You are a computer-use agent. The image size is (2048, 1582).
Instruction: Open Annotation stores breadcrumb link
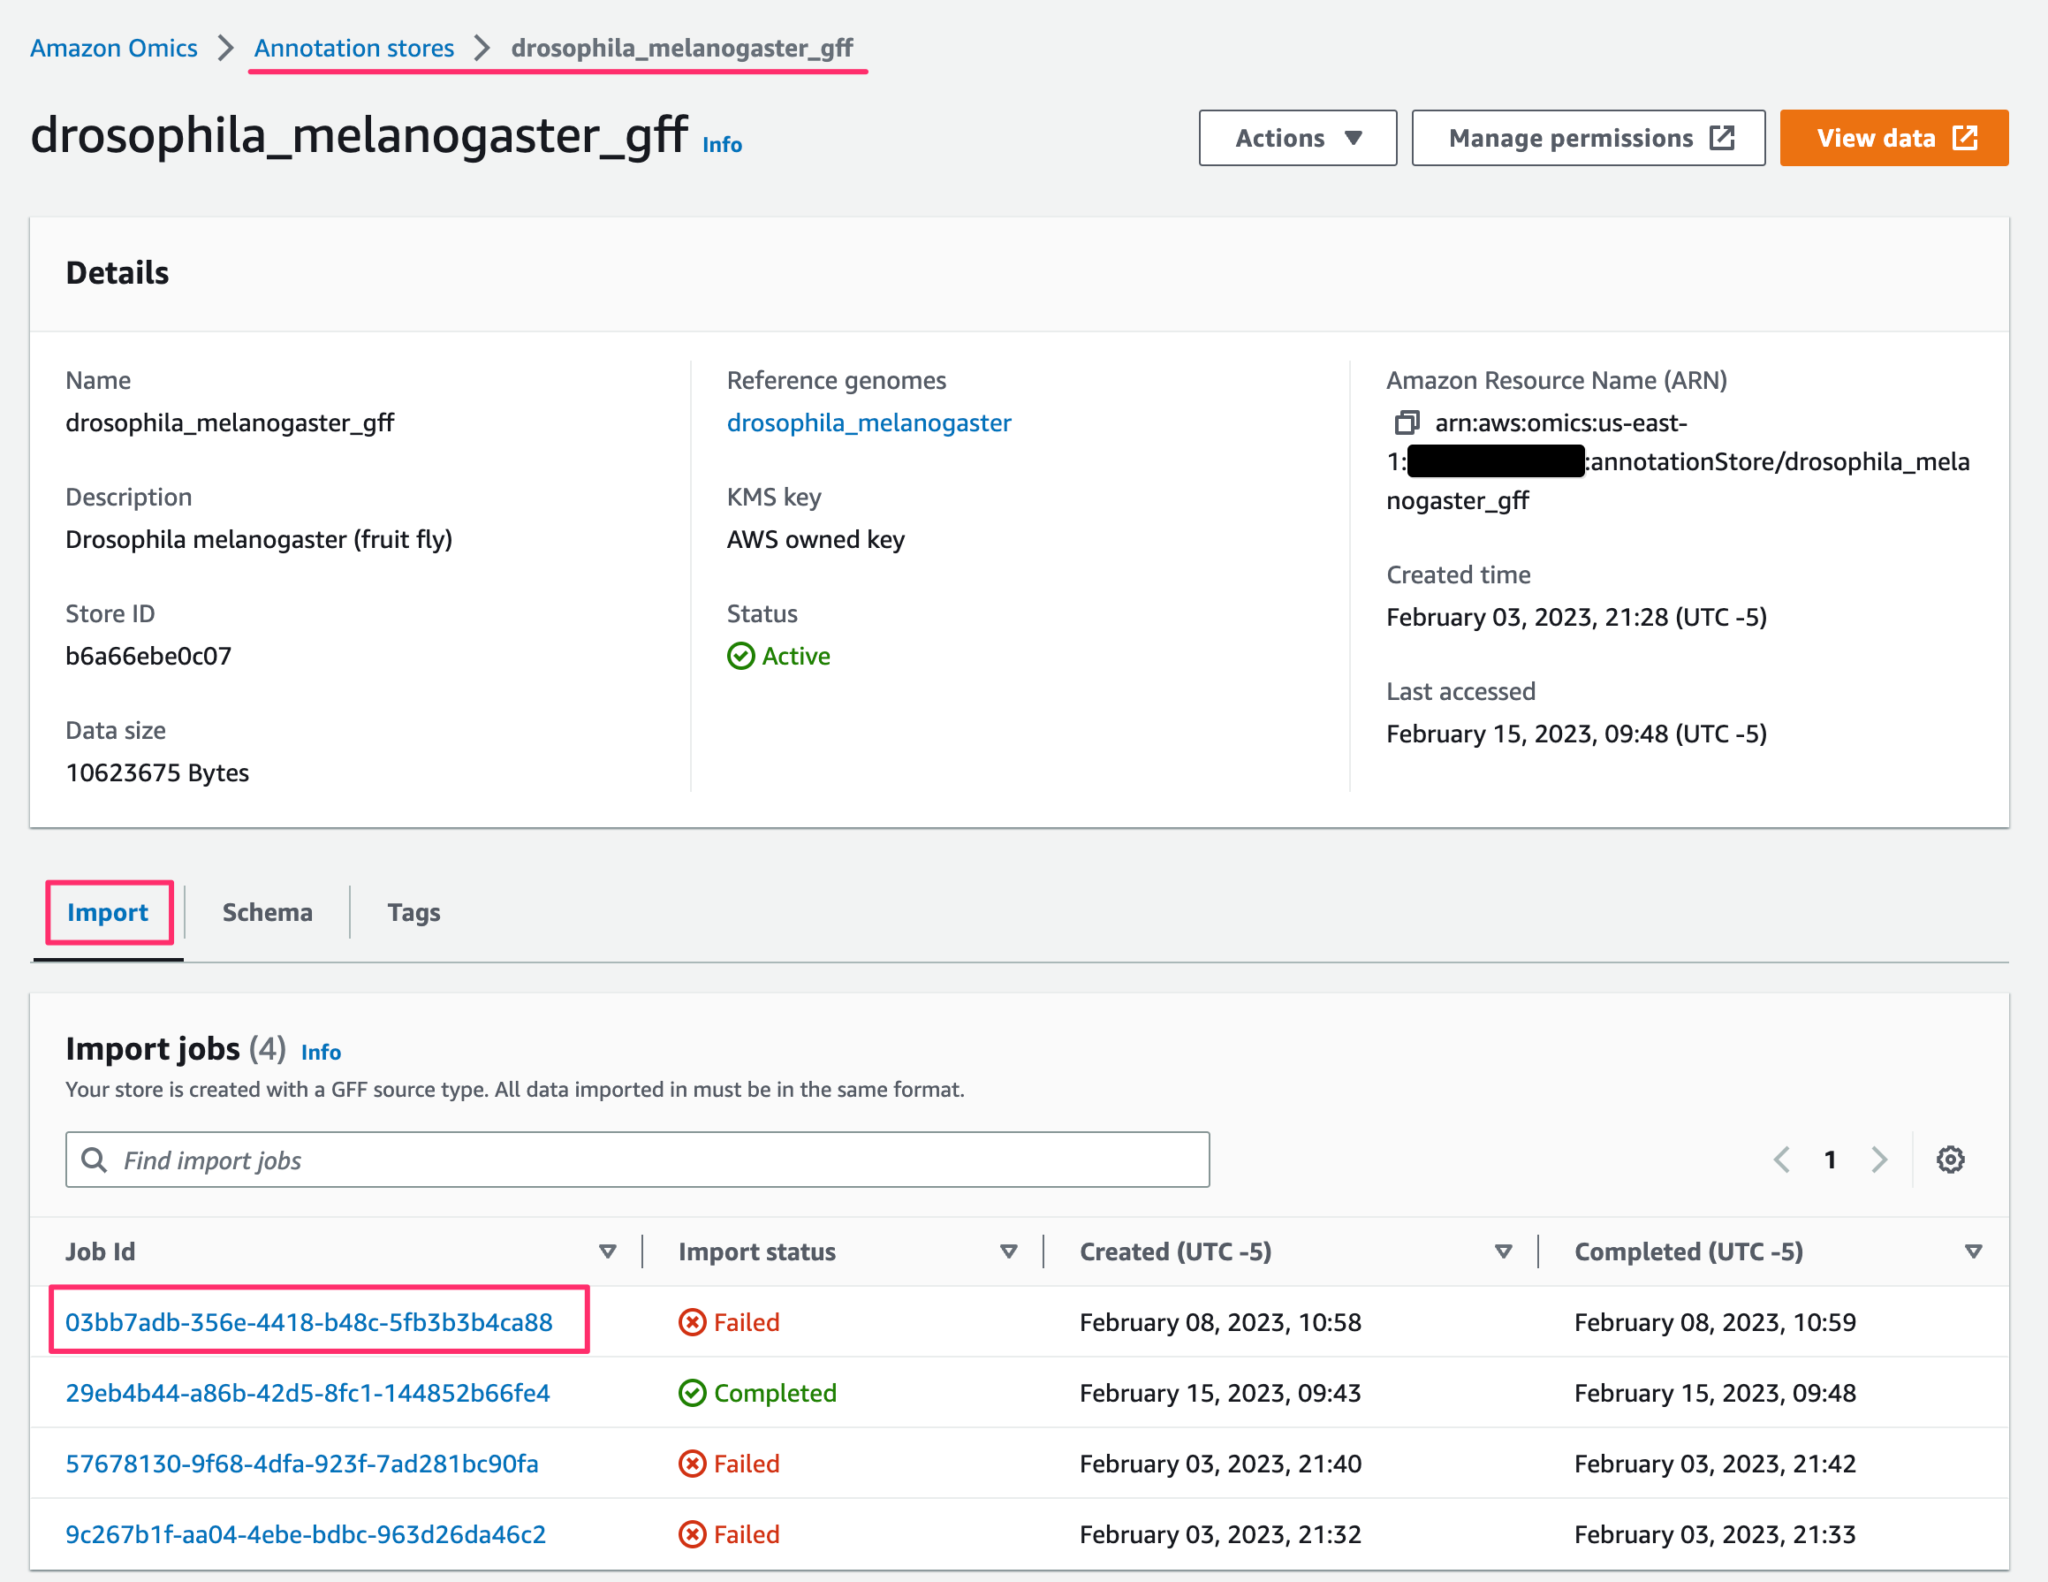354,48
